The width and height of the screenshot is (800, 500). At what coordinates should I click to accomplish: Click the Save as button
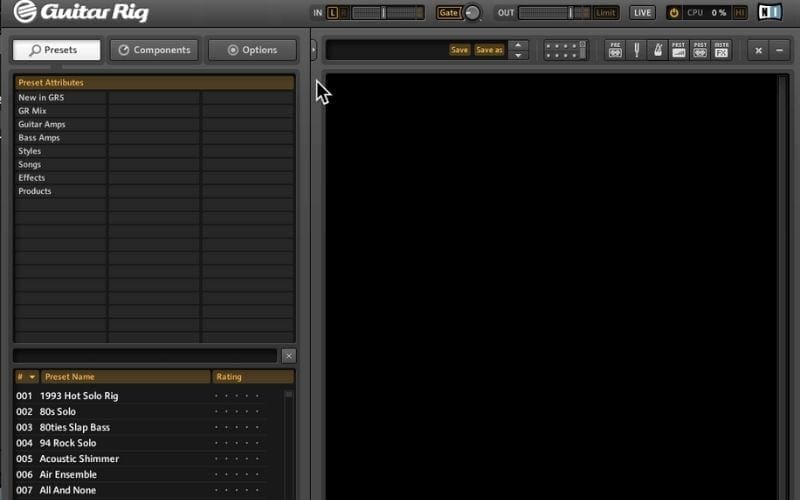tap(489, 49)
